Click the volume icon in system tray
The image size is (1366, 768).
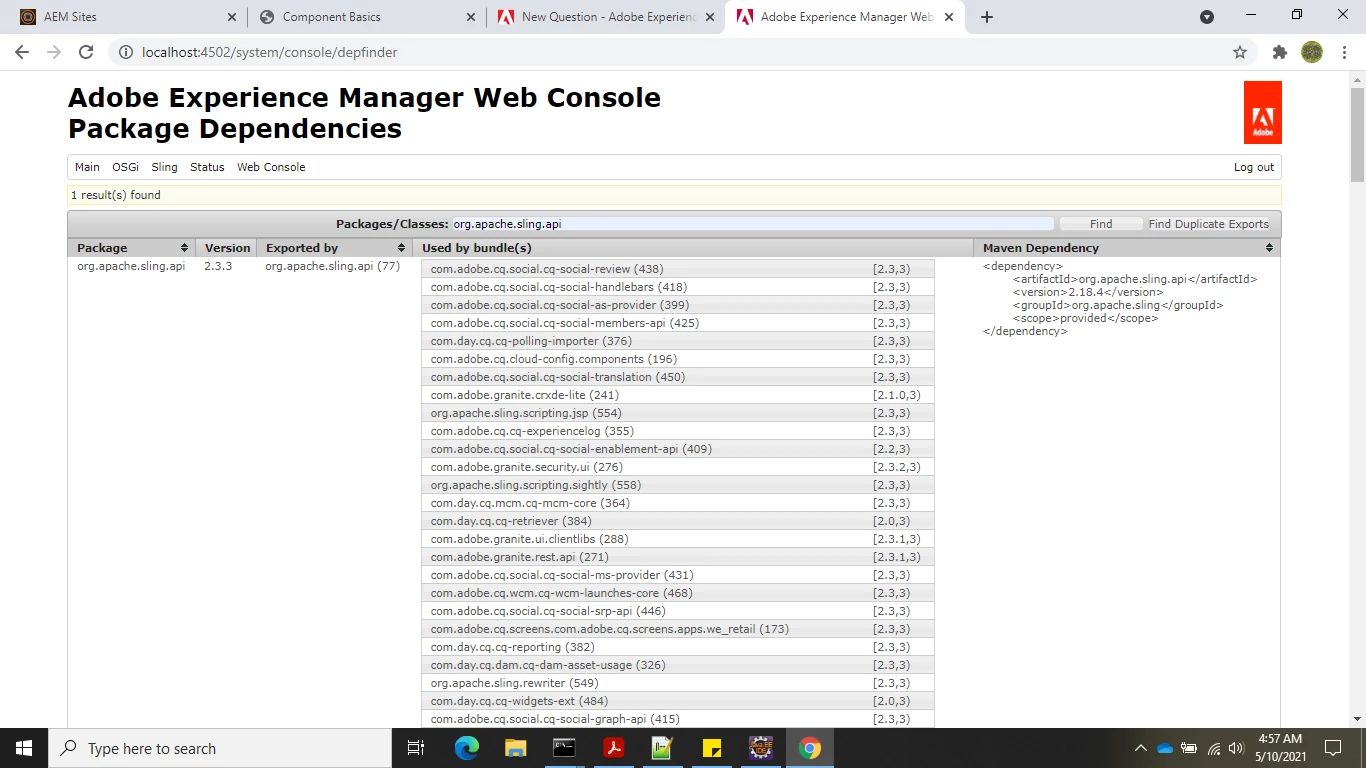coord(1236,748)
